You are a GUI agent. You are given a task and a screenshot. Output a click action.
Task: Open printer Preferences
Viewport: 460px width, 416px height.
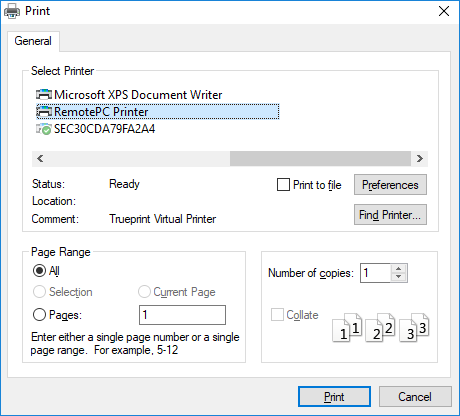(390, 185)
